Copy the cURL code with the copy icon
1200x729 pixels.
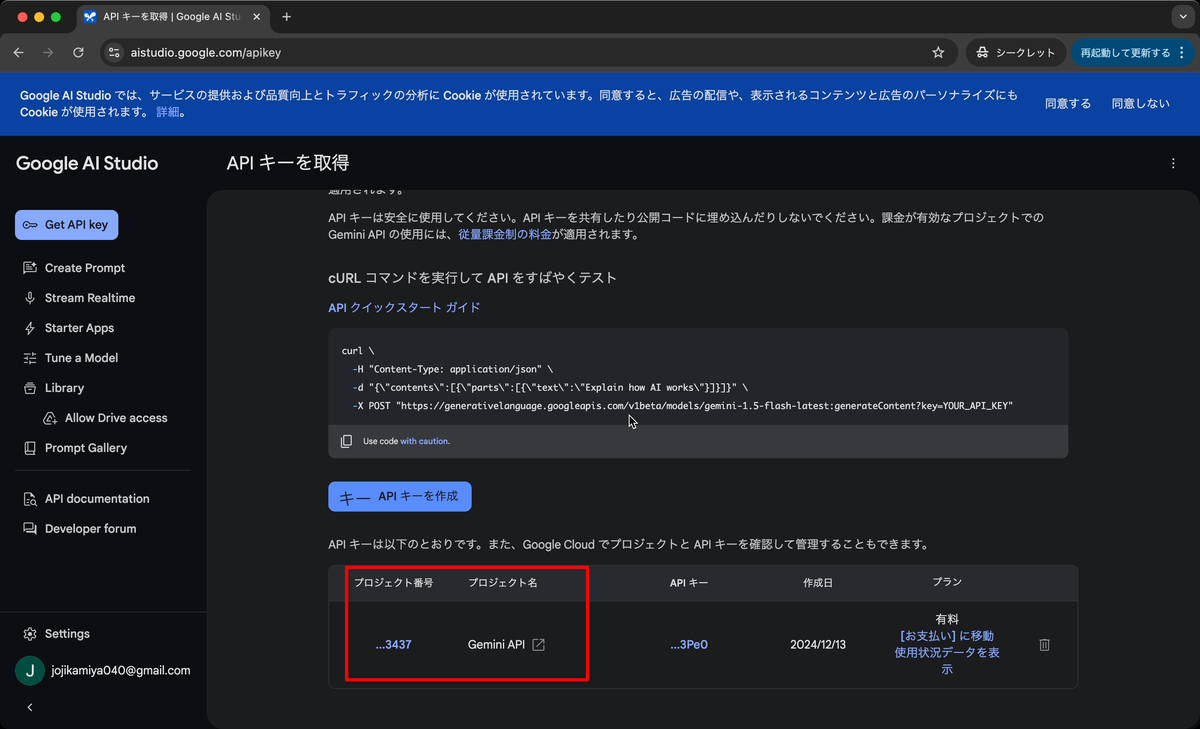click(x=346, y=441)
